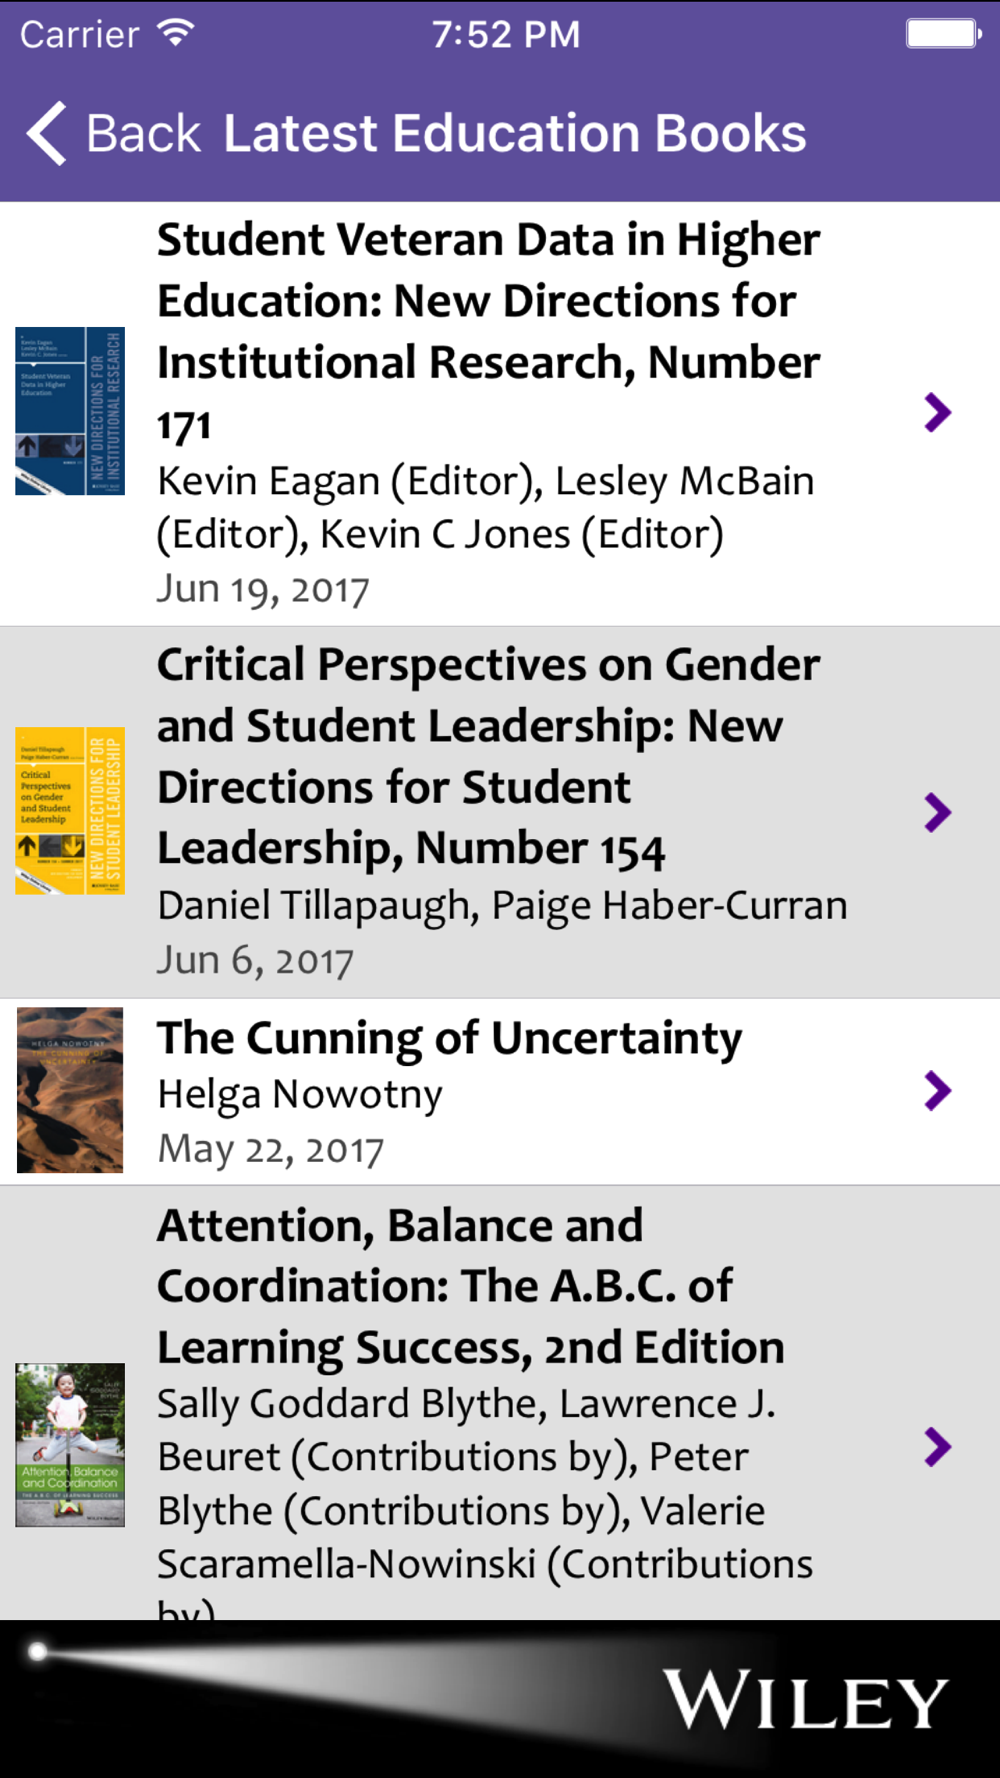Viewport: 1000px width, 1778px height.
Task: Go Back using the Back label
Action: click(x=144, y=134)
